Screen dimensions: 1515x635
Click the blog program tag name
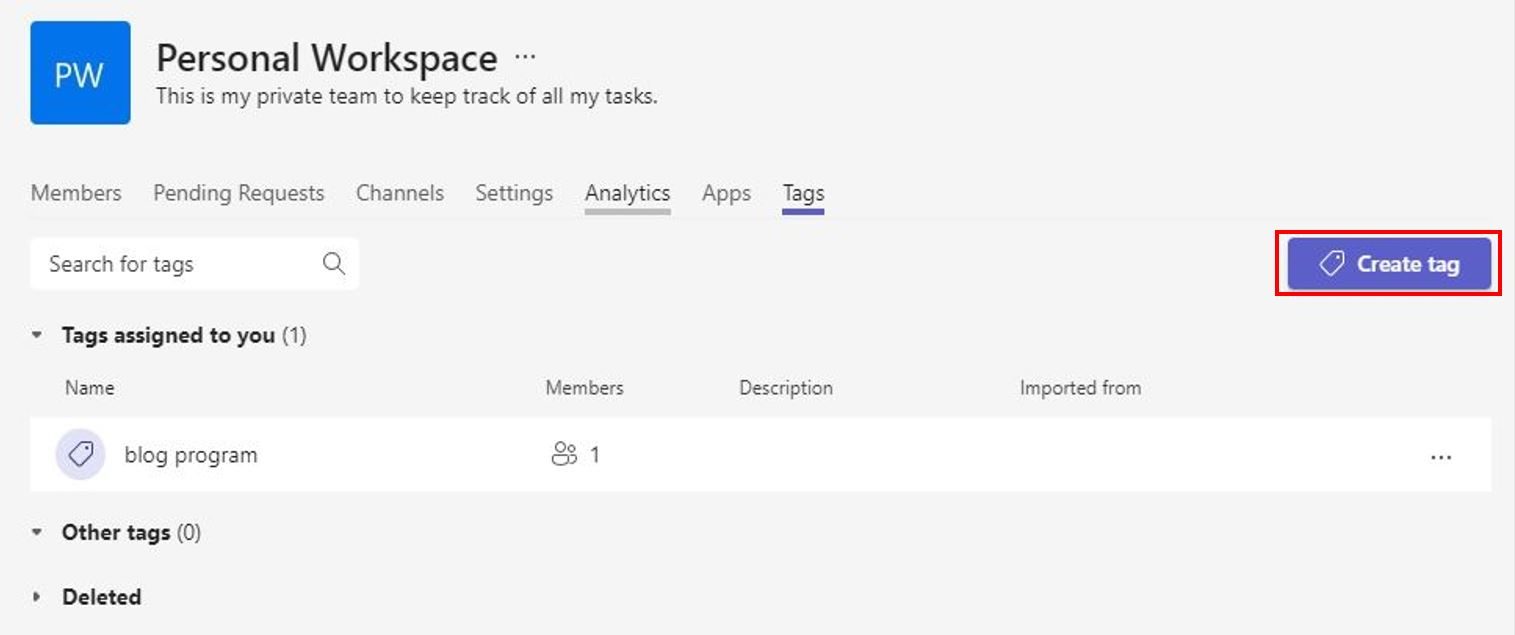click(x=191, y=455)
